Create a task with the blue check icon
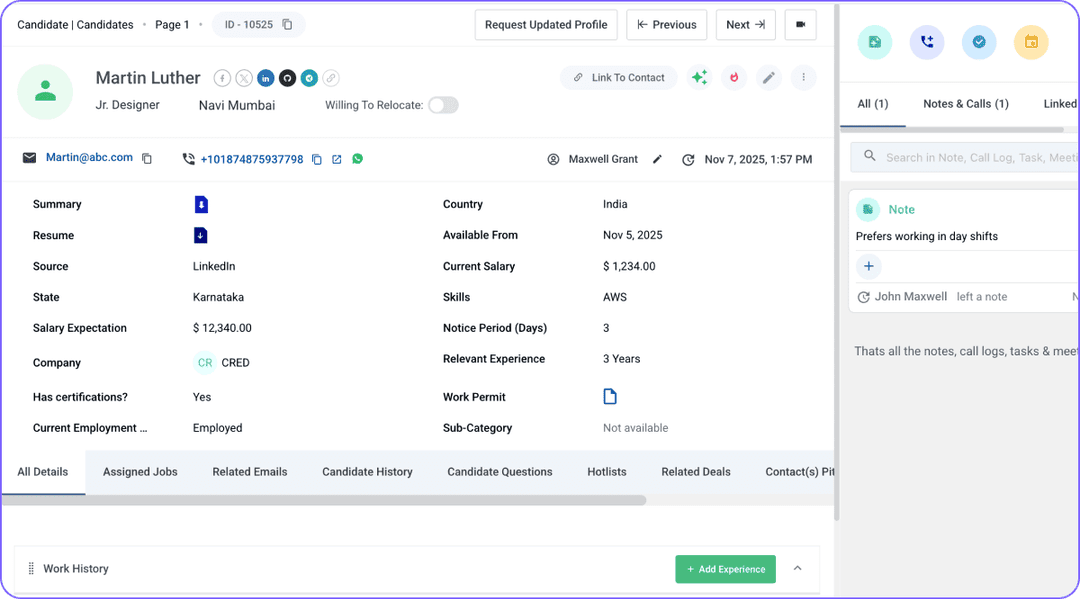Image resolution: width=1080 pixels, height=599 pixels. (979, 42)
